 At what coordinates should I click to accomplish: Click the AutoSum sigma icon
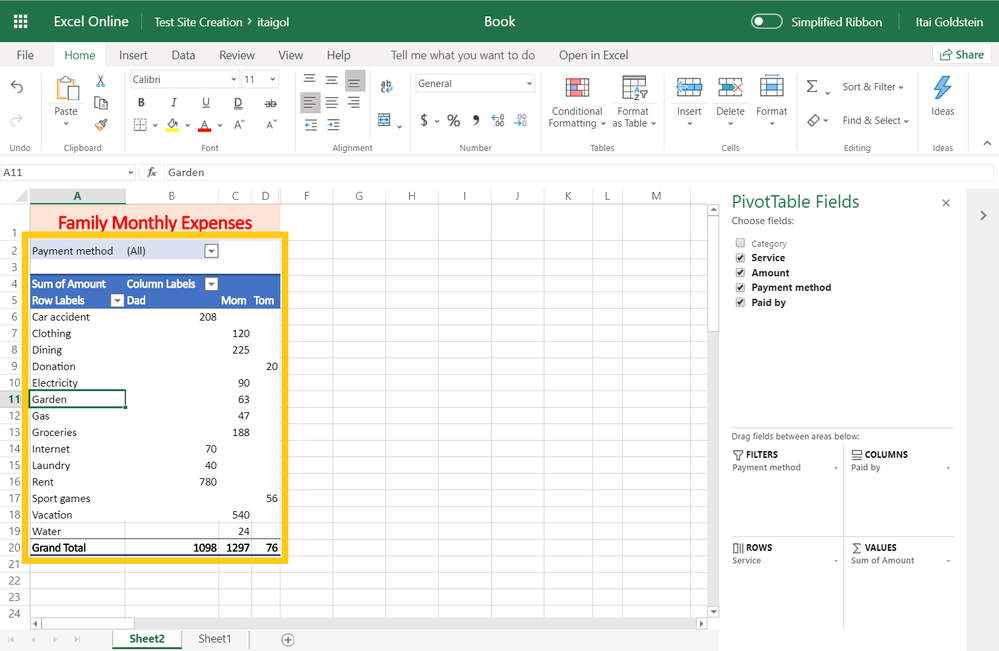(812, 86)
